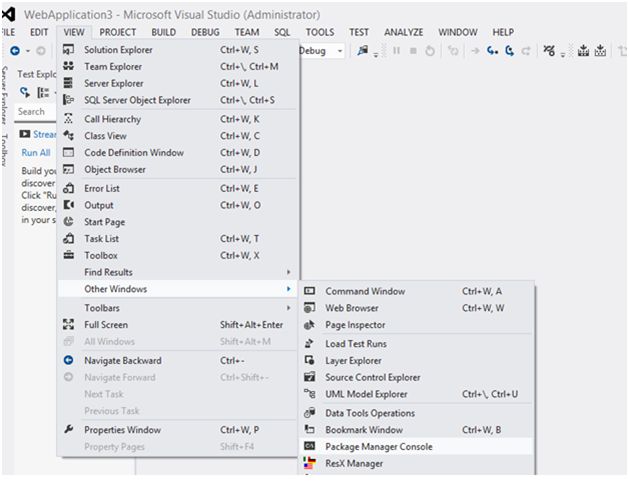The image size is (629, 487).
Task: Click the Command Window icon
Action: click(309, 291)
